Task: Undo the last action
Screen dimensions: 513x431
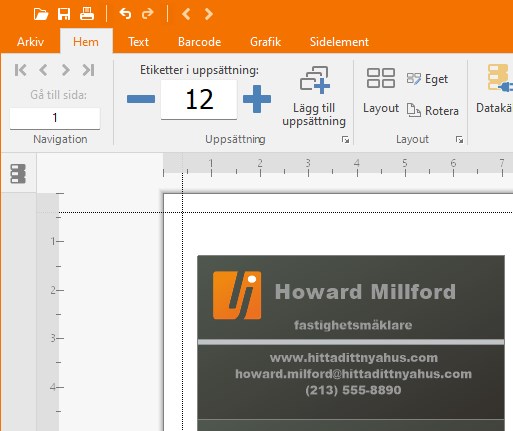Action: point(125,14)
